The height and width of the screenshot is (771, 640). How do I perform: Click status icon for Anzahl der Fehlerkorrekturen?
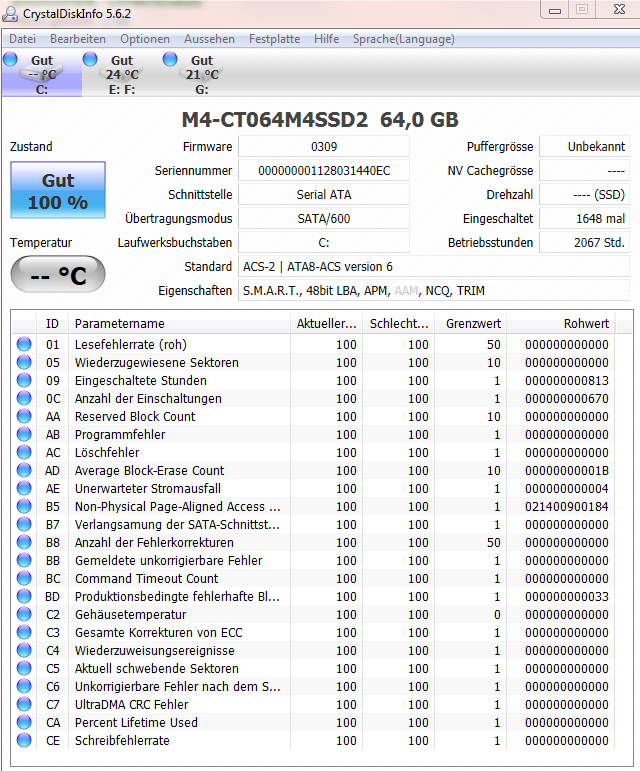click(x=24, y=542)
